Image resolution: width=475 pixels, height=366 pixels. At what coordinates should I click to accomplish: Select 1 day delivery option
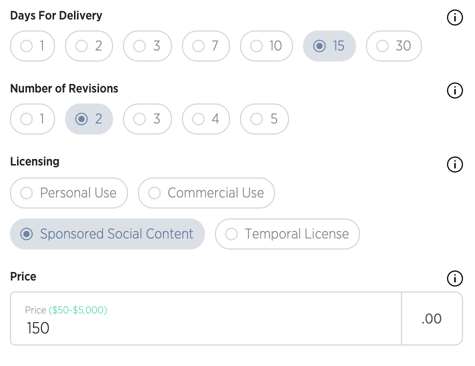click(x=32, y=46)
